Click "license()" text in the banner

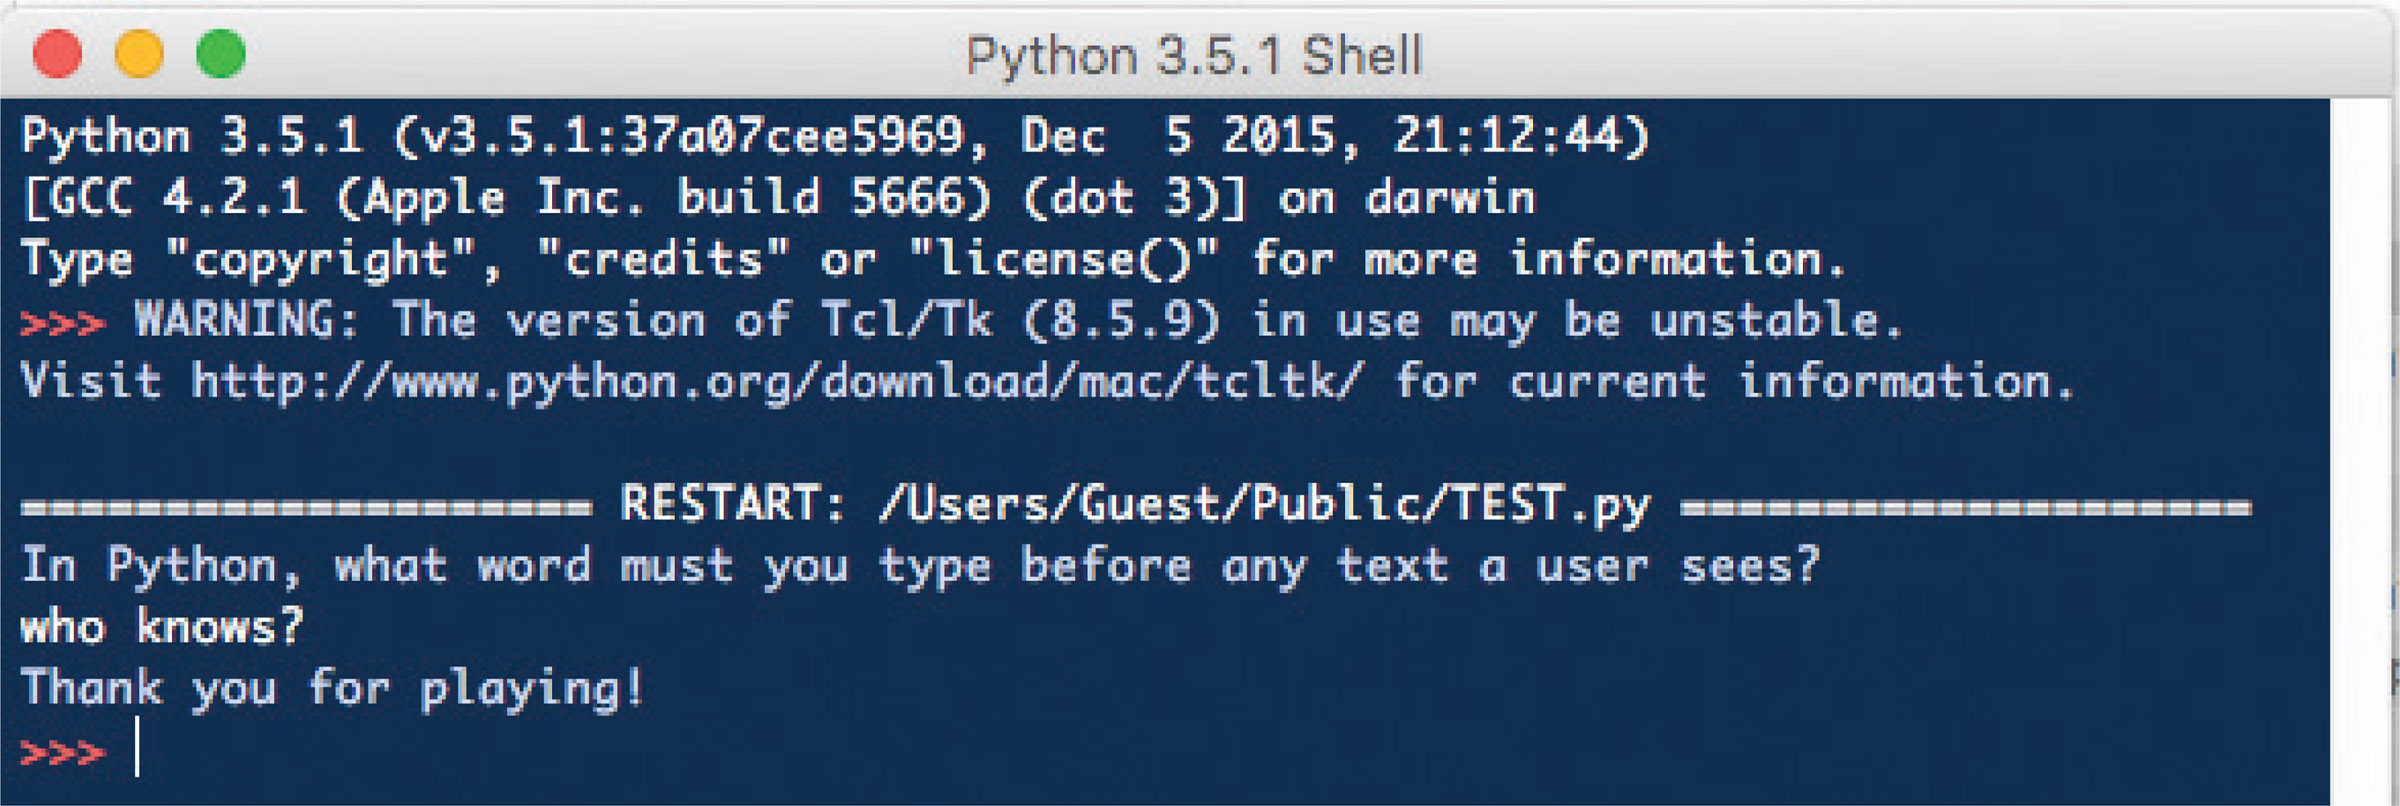coord(1064,260)
